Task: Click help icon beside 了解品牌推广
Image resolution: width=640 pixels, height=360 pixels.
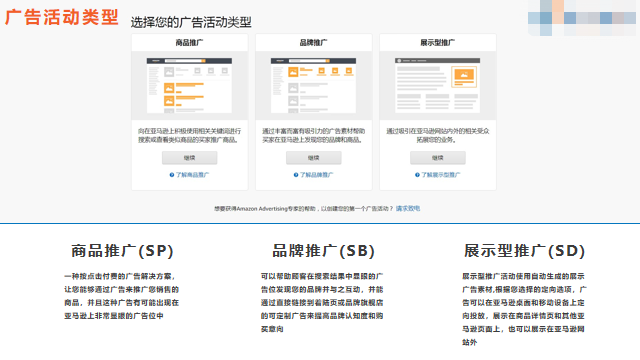Action: coord(296,175)
